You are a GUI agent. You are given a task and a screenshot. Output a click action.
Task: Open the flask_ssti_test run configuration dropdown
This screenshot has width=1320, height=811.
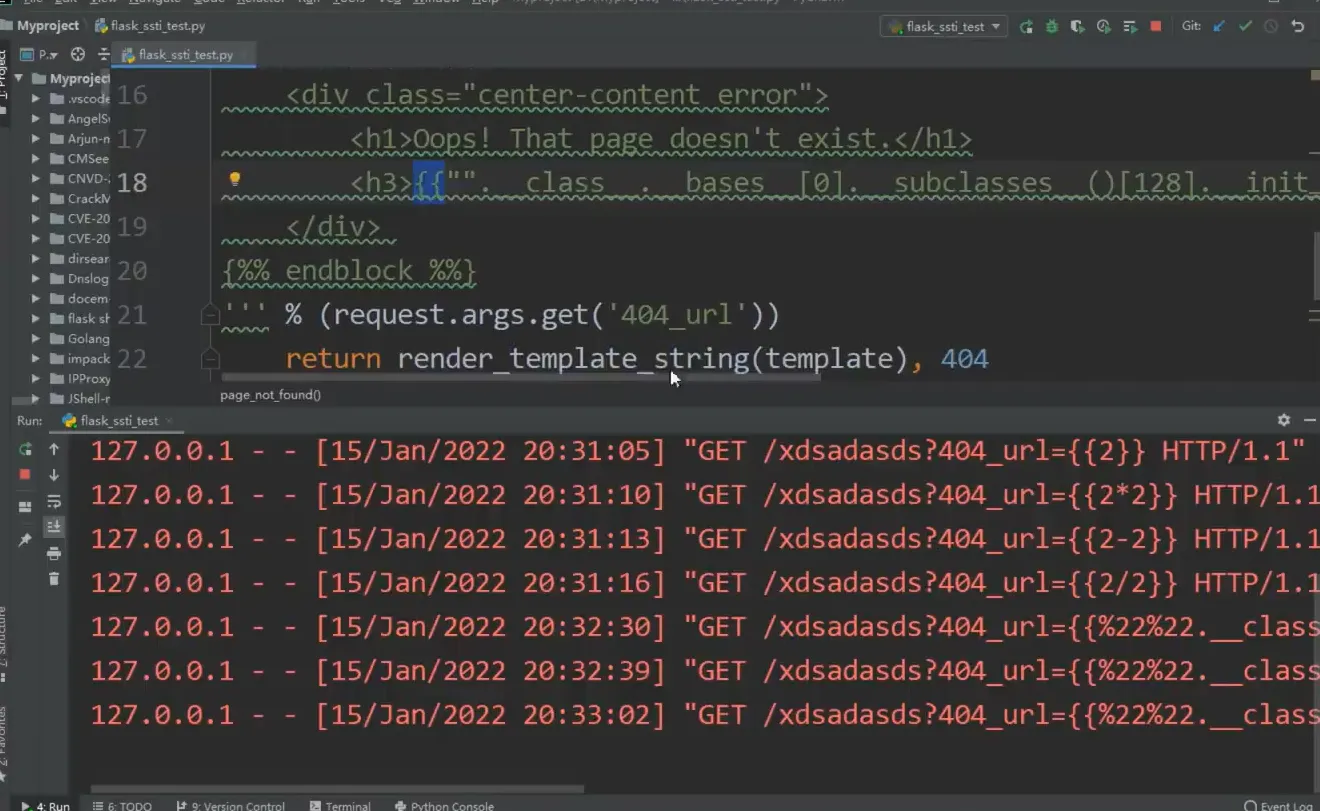[x=944, y=27]
